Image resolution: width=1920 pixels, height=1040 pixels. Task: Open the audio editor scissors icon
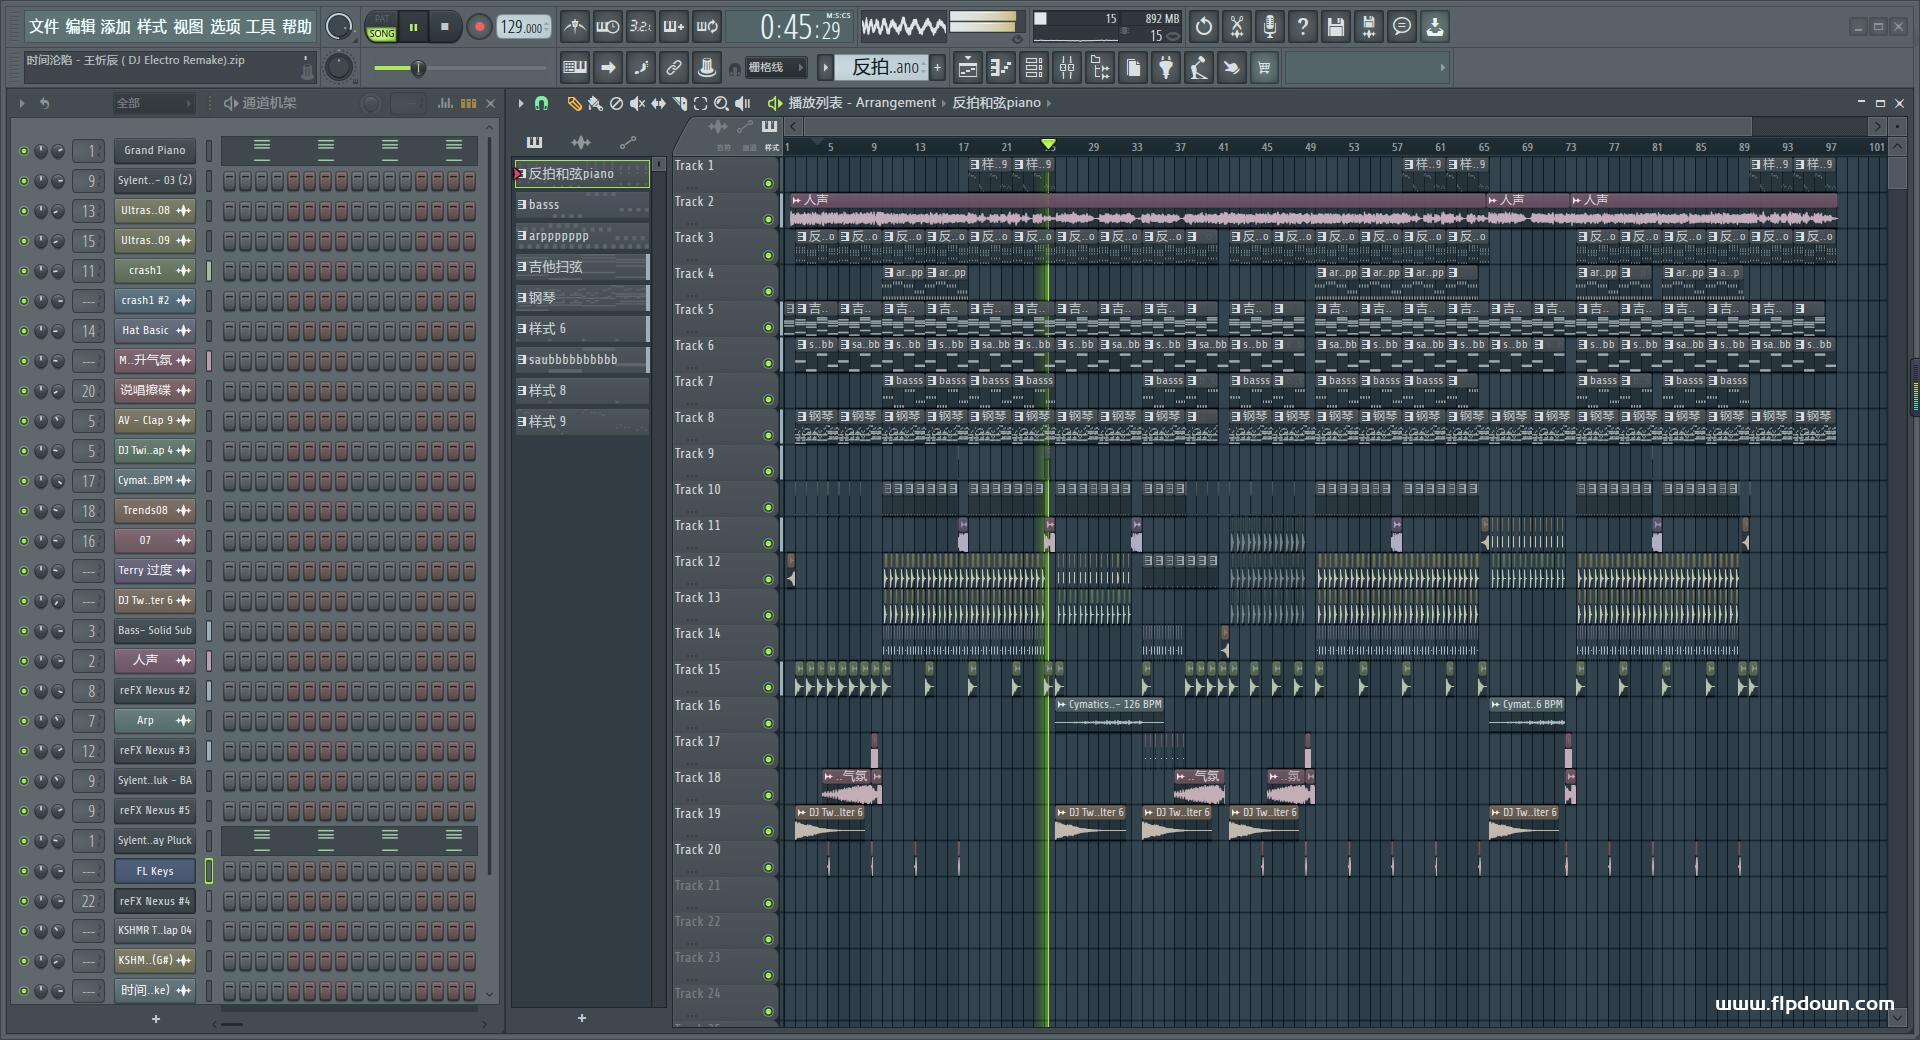pos(1237,27)
